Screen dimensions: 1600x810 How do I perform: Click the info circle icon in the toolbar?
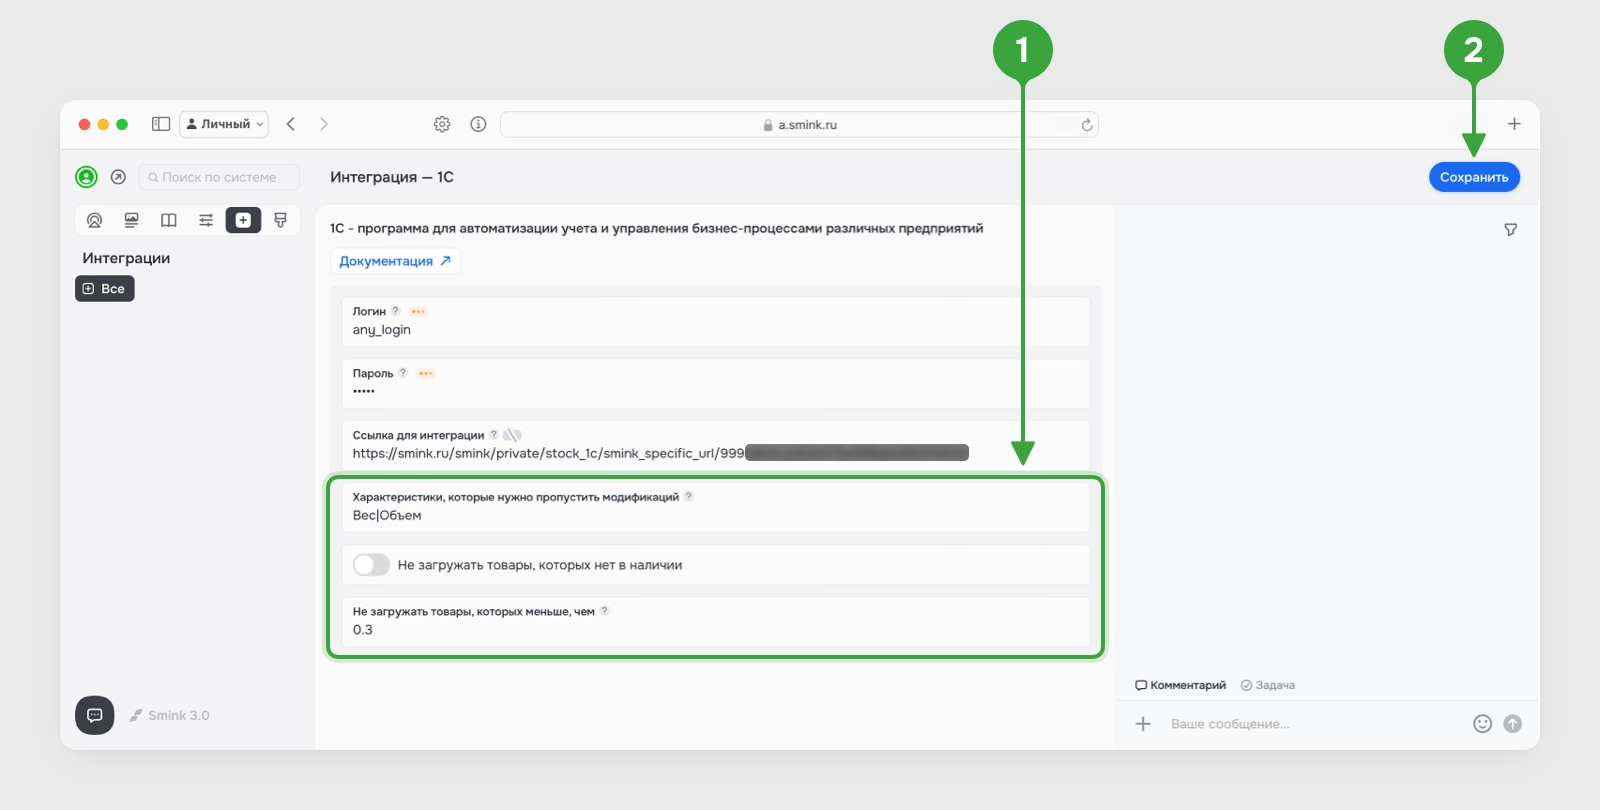[x=478, y=124]
